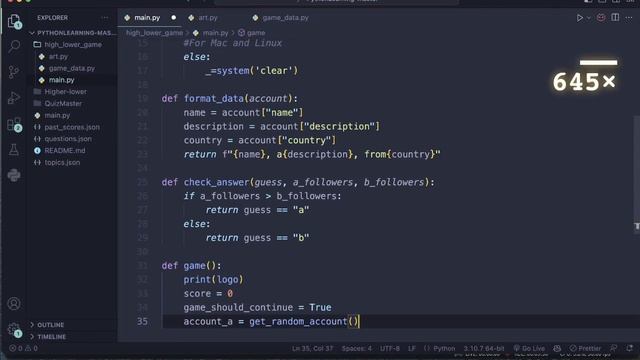The width and height of the screenshot is (640, 360).
Task: Switch to the main.py editor tab
Action: point(147,18)
